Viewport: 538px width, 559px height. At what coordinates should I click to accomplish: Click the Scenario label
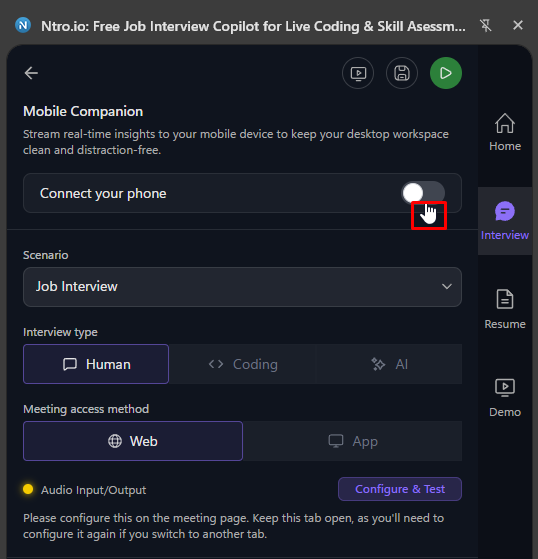point(46,255)
